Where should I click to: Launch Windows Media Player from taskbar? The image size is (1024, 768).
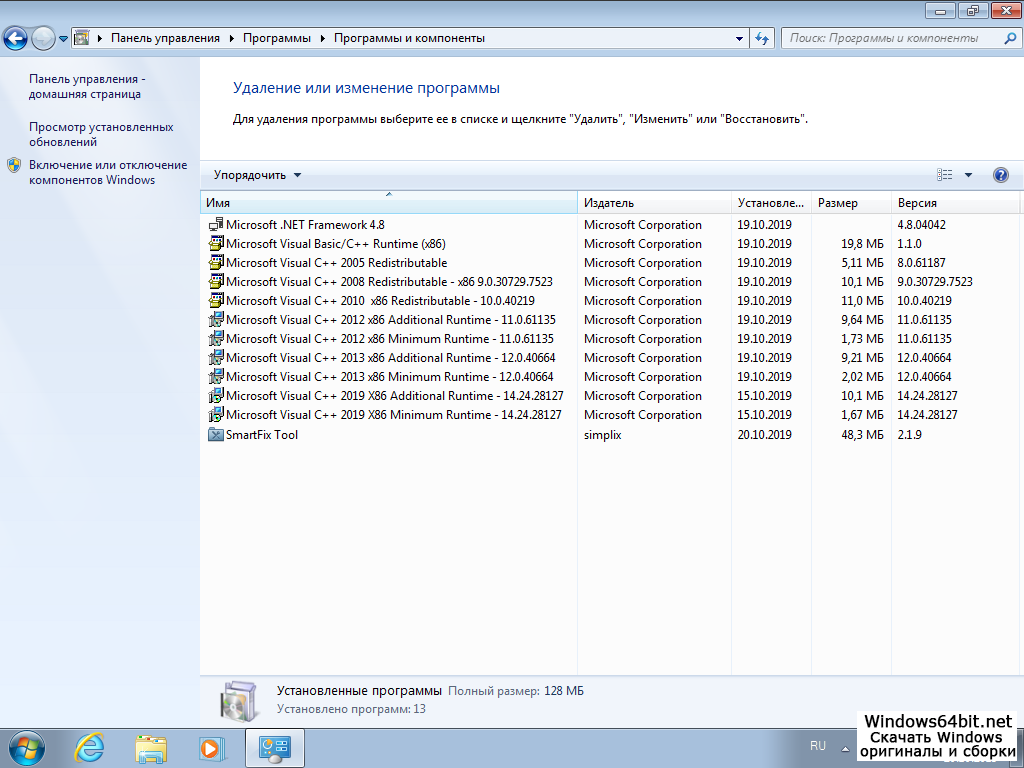point(211,747)
